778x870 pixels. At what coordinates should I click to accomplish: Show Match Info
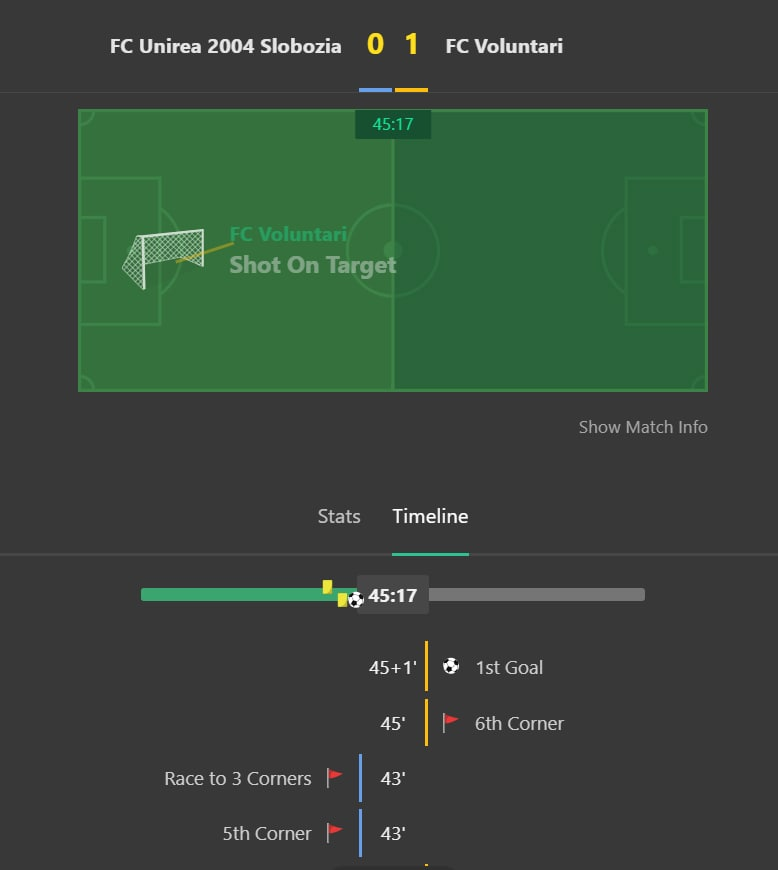pos(642,427)
